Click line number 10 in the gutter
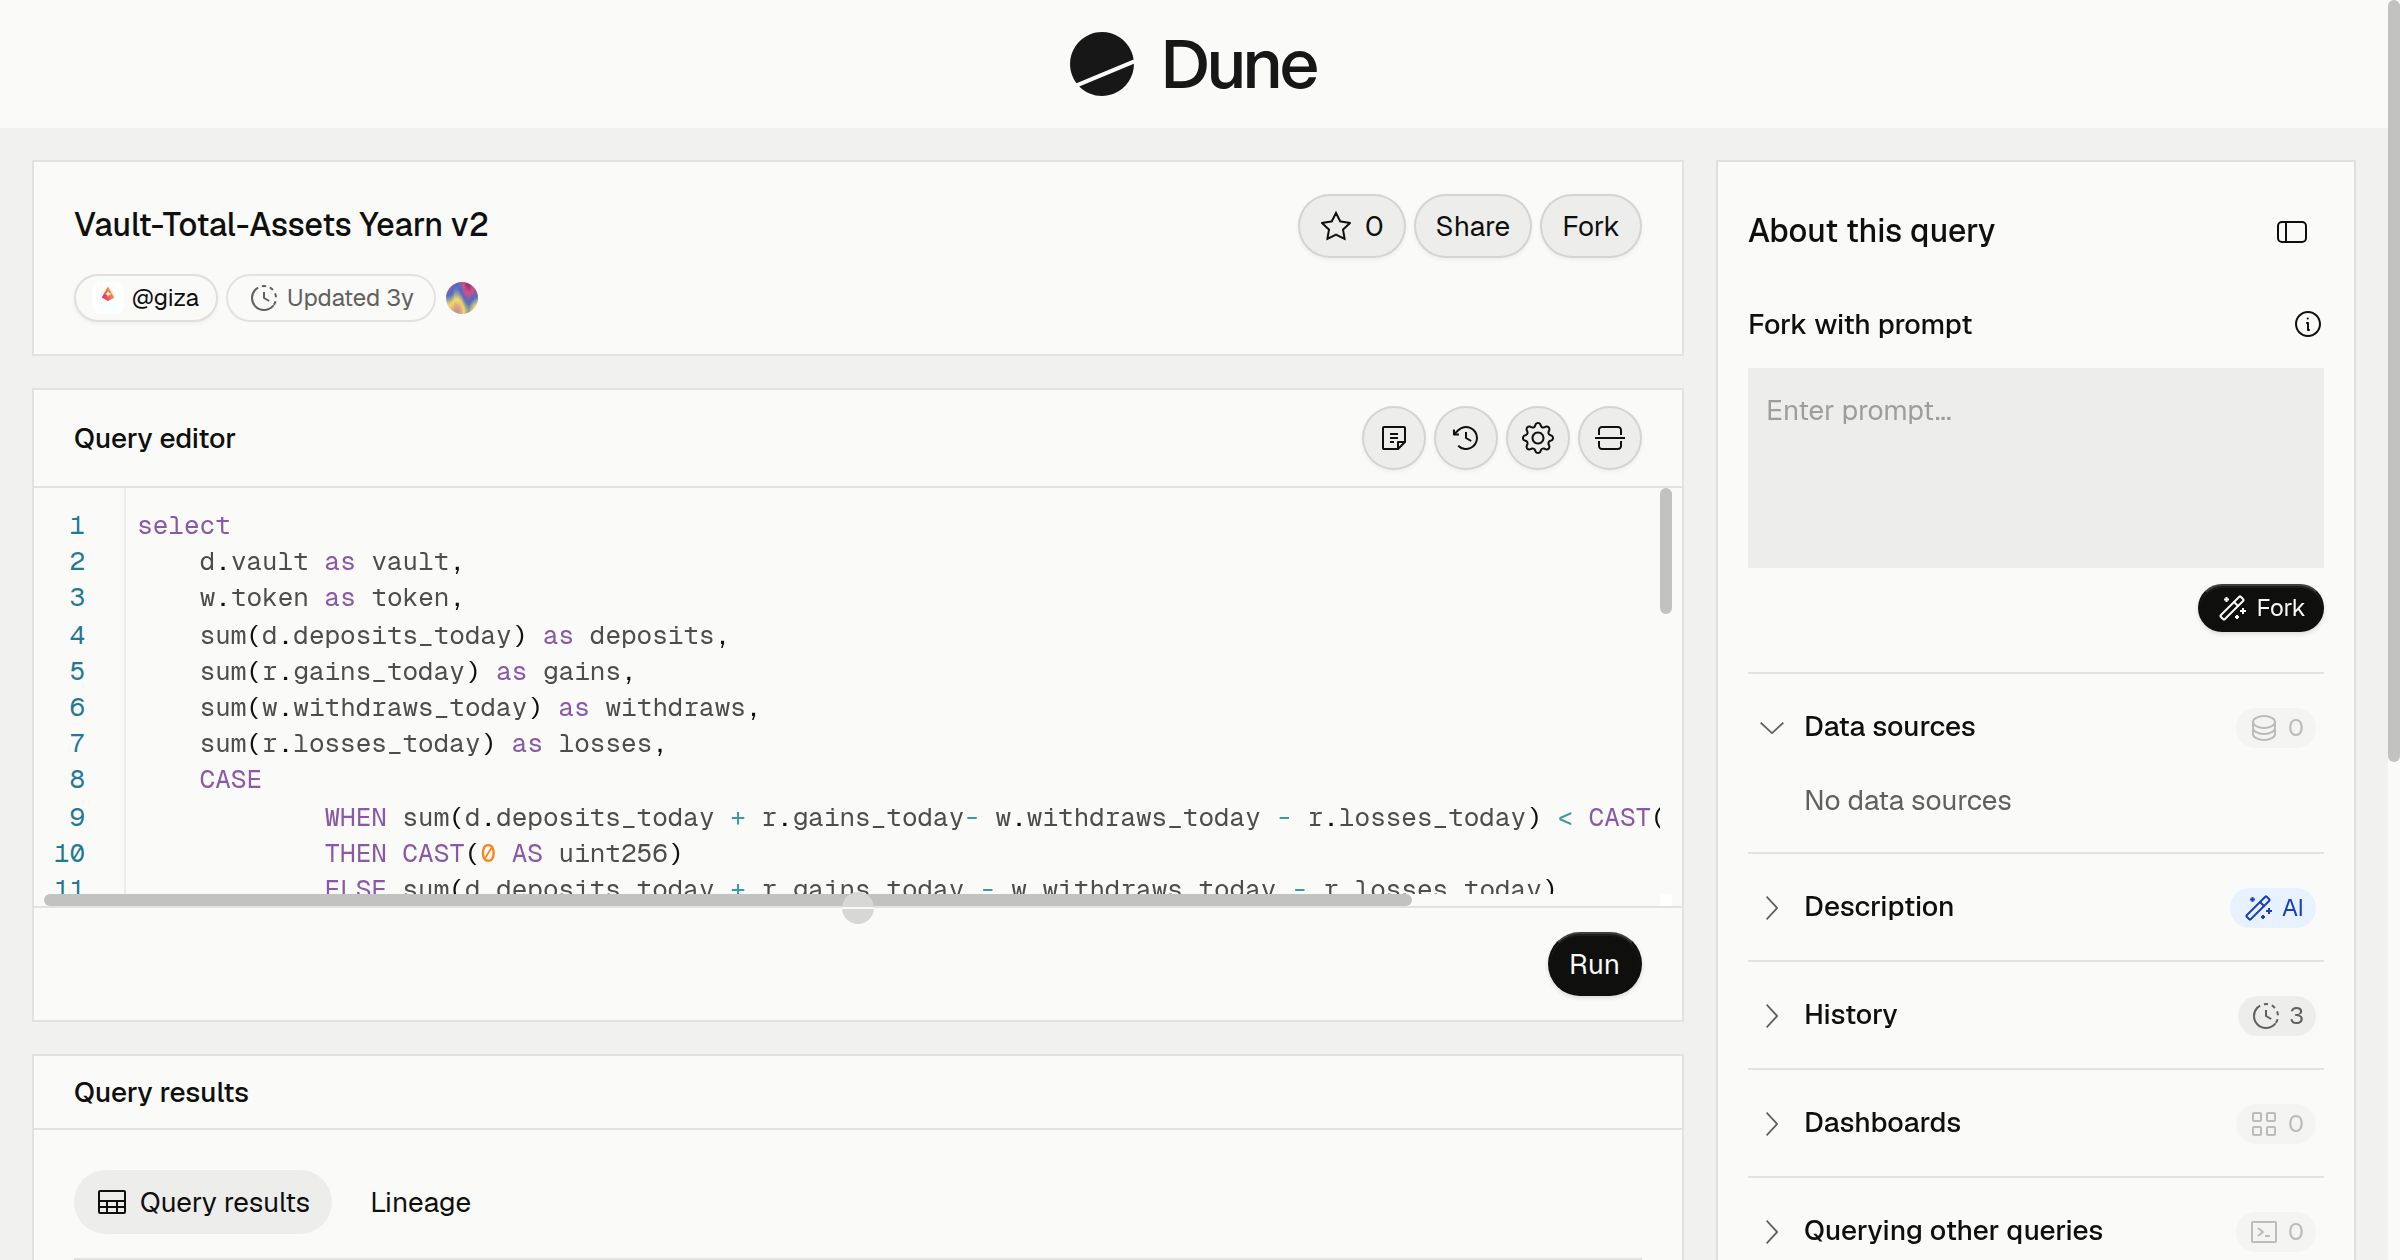The width and height of the screenshot is (2400, 1260). pos(69,854)
